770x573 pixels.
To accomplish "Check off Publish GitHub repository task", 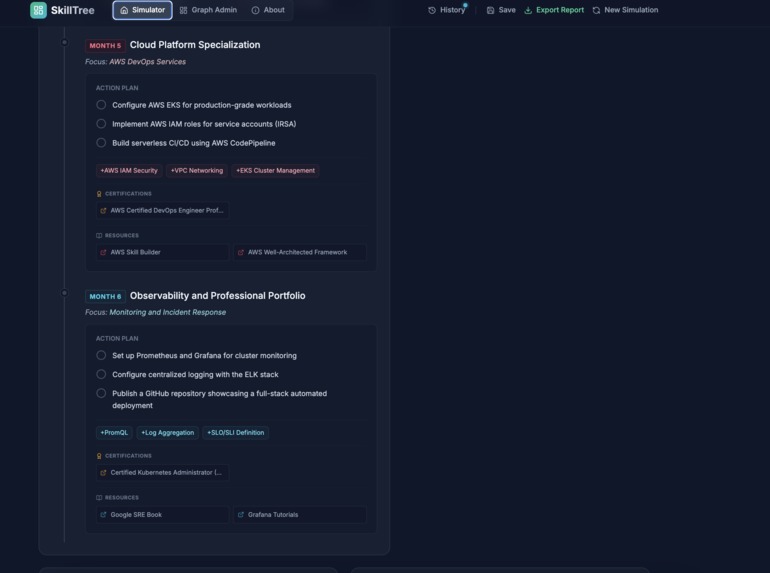I will 101,393.
